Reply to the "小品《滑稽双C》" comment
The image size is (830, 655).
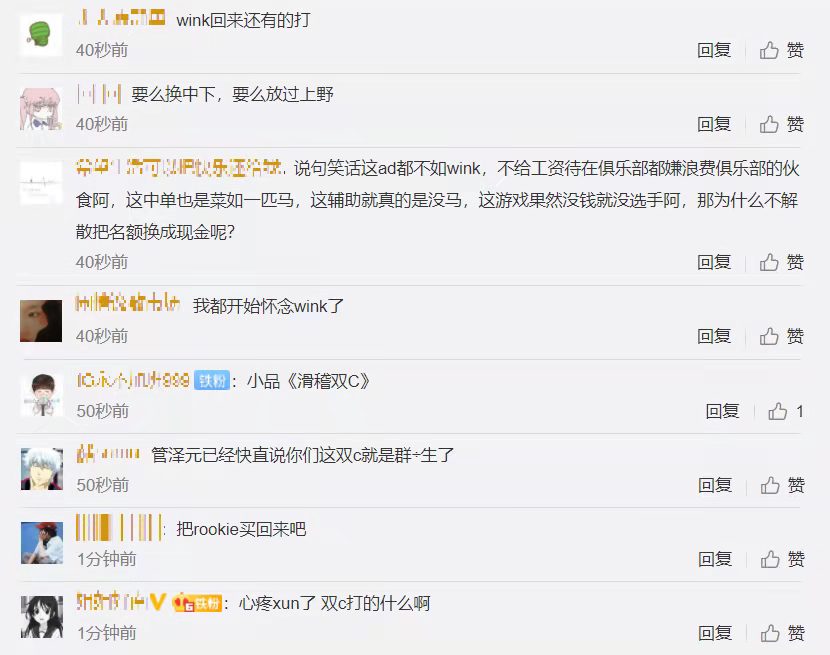pyautogui.click(x=723, y=411)
